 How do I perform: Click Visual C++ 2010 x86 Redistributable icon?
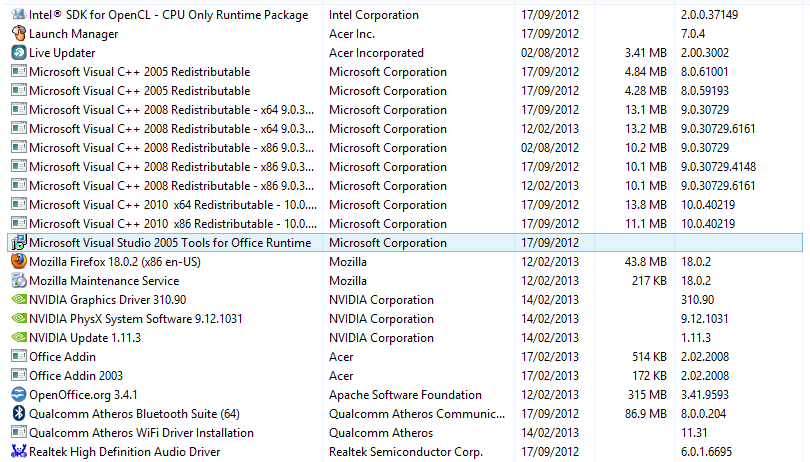click(19, 223)
